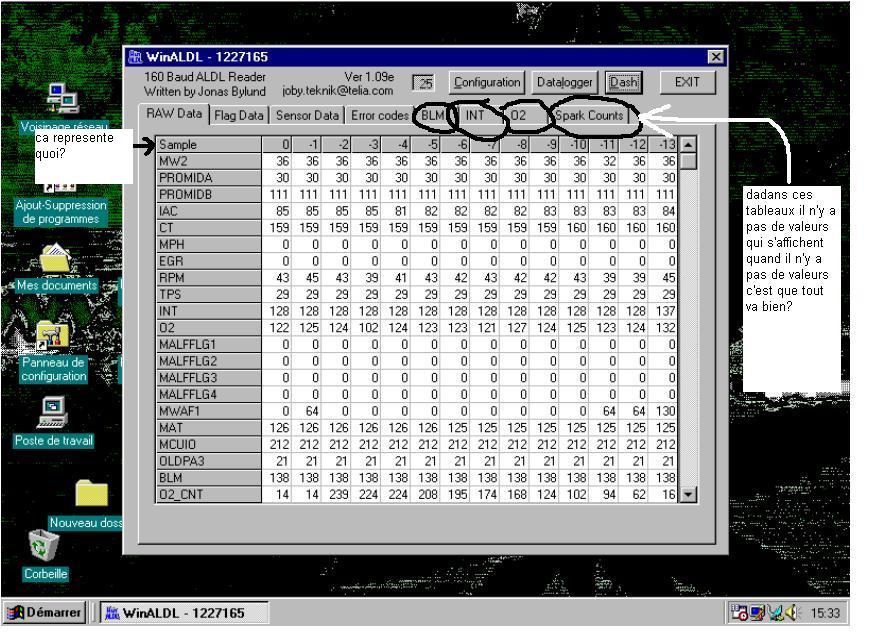Click the volume speaker tray icon

click(792, 612)
